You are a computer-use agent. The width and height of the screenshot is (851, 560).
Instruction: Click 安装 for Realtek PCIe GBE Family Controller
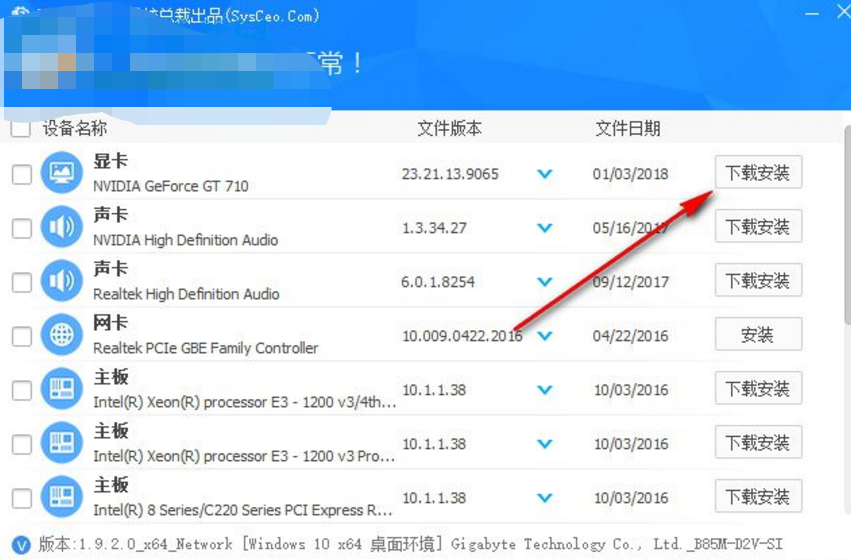pos(758,334)
